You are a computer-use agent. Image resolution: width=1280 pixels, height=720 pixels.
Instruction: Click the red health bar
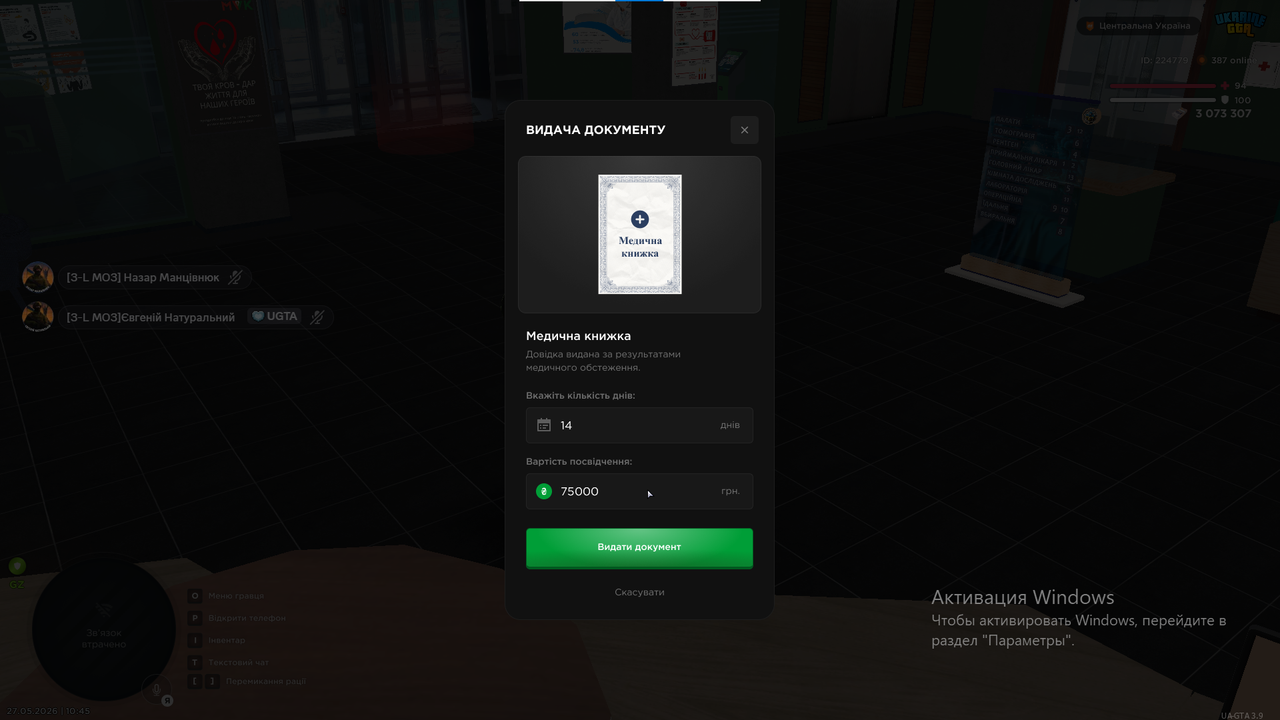click(x=1163, y=86)
